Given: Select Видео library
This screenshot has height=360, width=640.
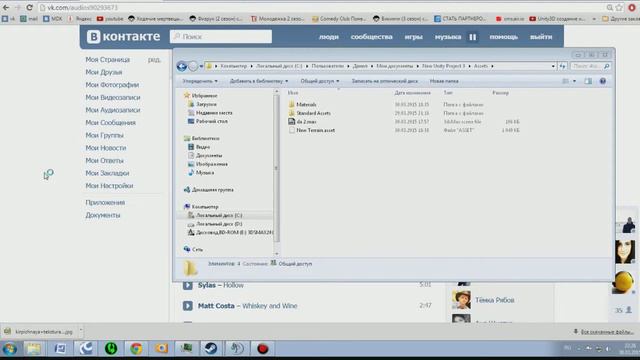Looking at the screenshot, I should pyautogui.click(x=202, y=147).
